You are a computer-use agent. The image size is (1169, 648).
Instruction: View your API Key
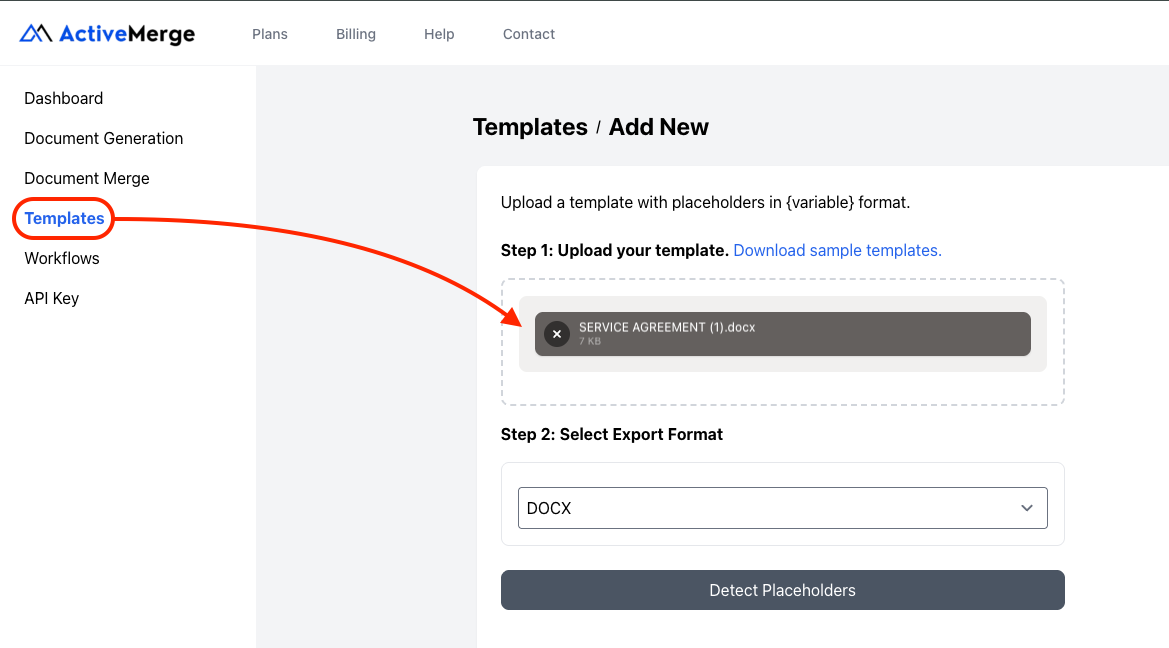(x=51, y=298)
